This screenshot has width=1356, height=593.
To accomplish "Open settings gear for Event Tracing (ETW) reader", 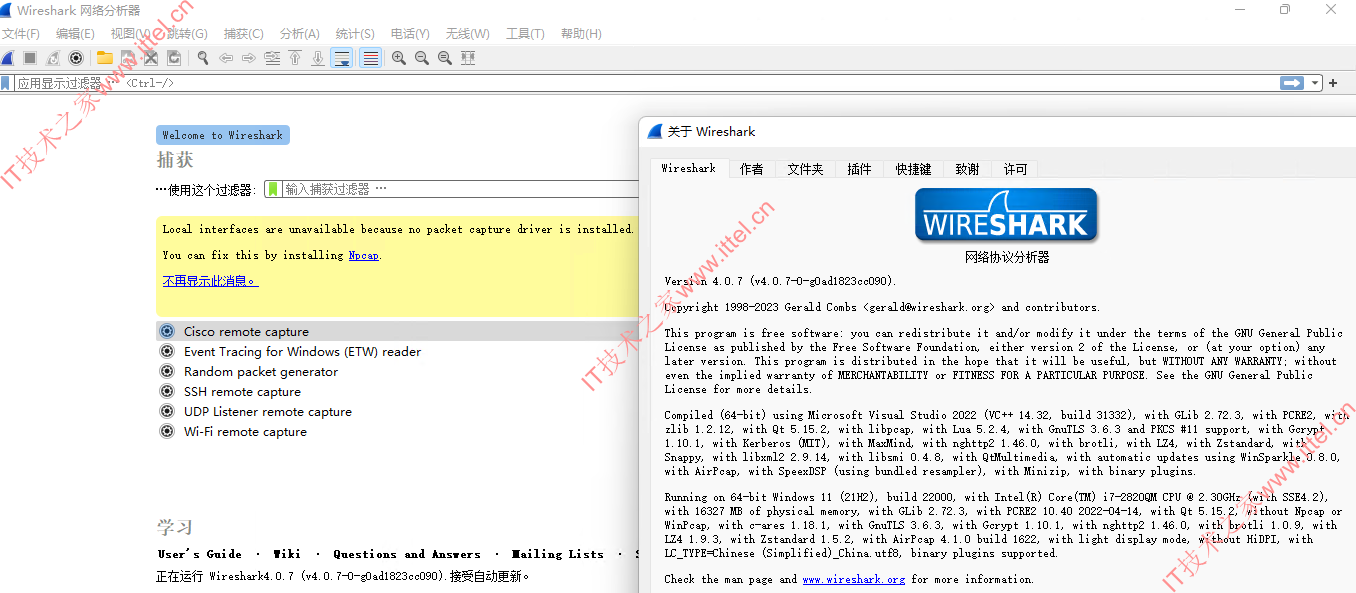I will pos(167,351).
